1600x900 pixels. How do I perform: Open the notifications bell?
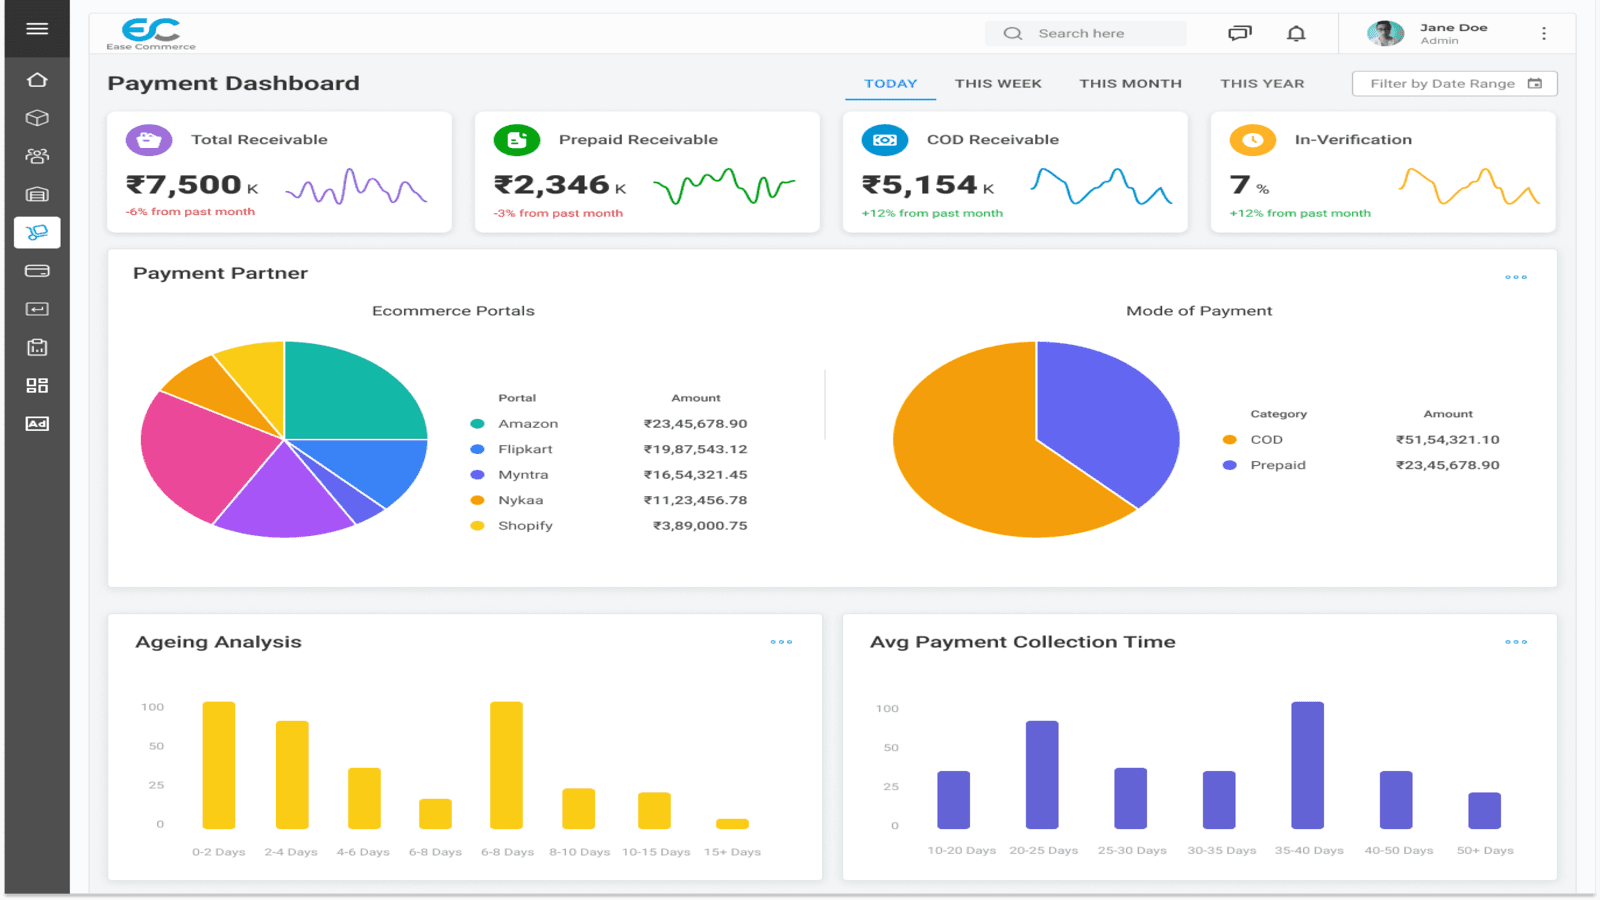[x=1296, y=33]
